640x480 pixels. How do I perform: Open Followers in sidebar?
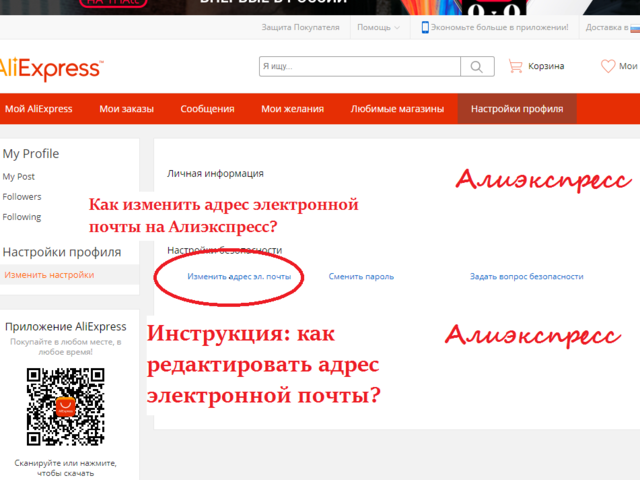coord(22,197)
